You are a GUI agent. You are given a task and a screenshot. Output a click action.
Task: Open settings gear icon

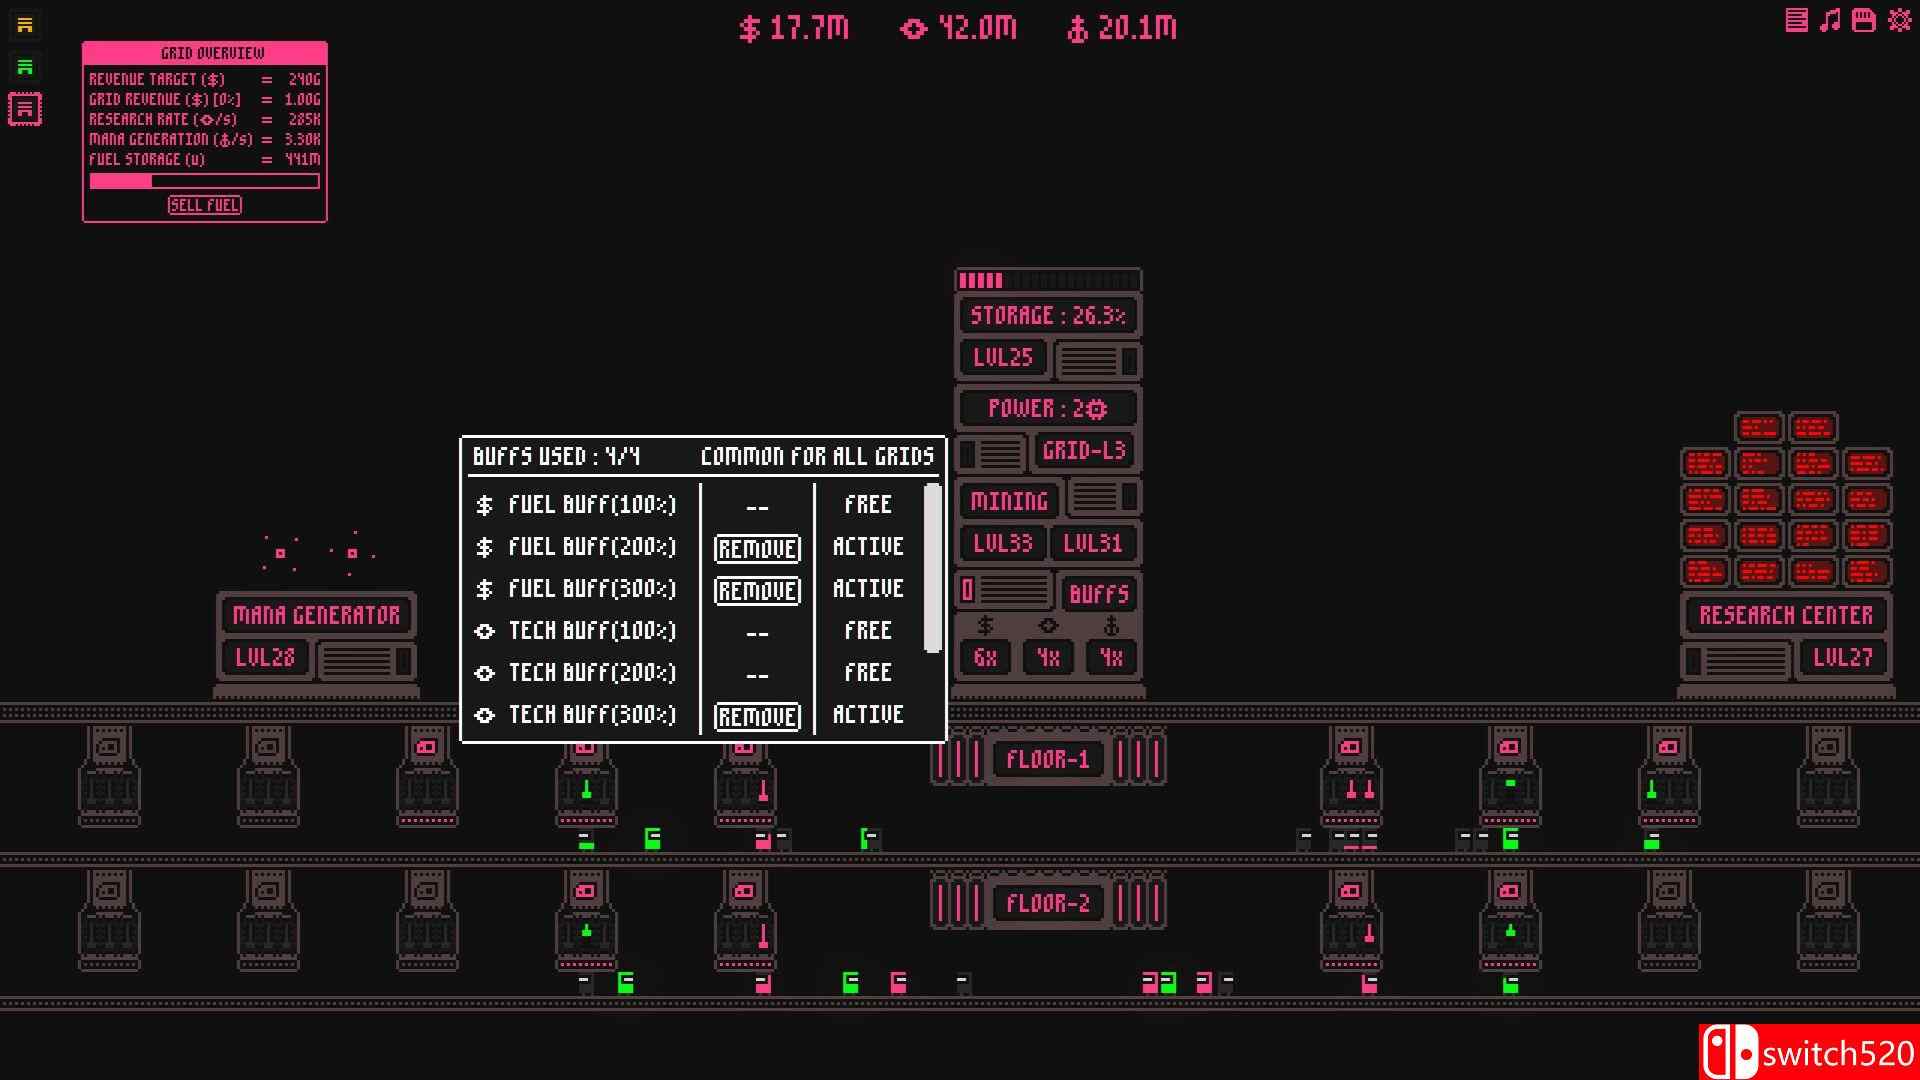coord(1899,20)
